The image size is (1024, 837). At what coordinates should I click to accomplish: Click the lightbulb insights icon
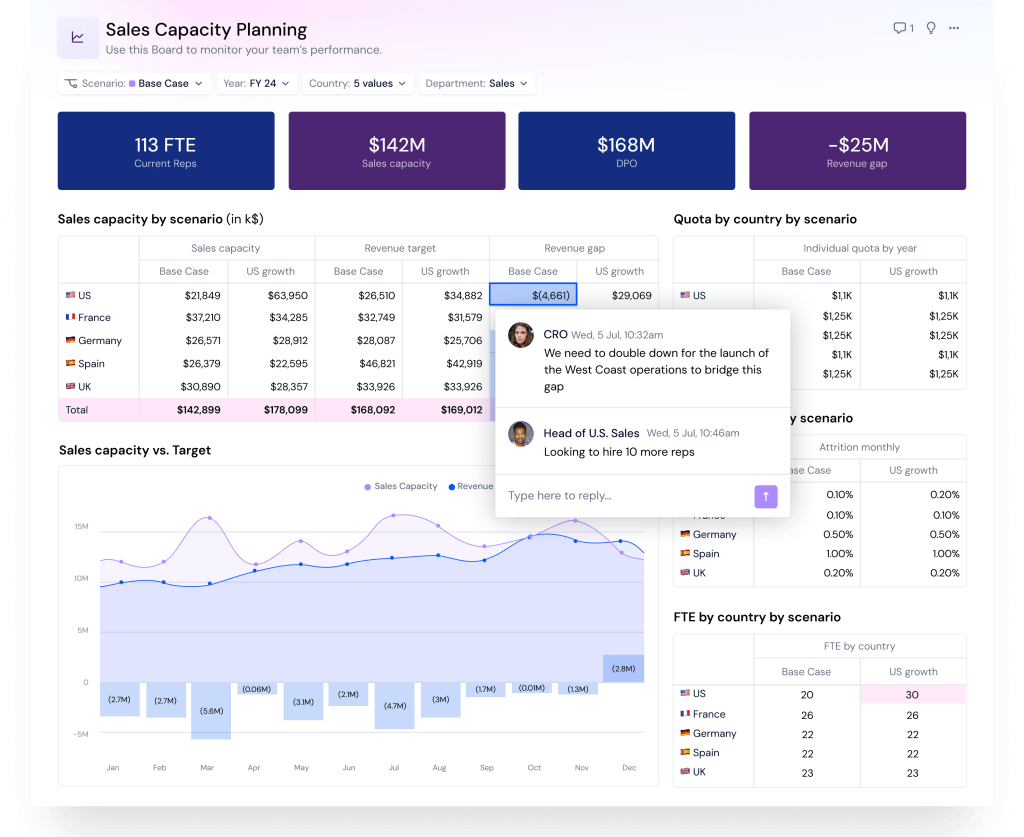pyautogui.click(x=931, y=28)
